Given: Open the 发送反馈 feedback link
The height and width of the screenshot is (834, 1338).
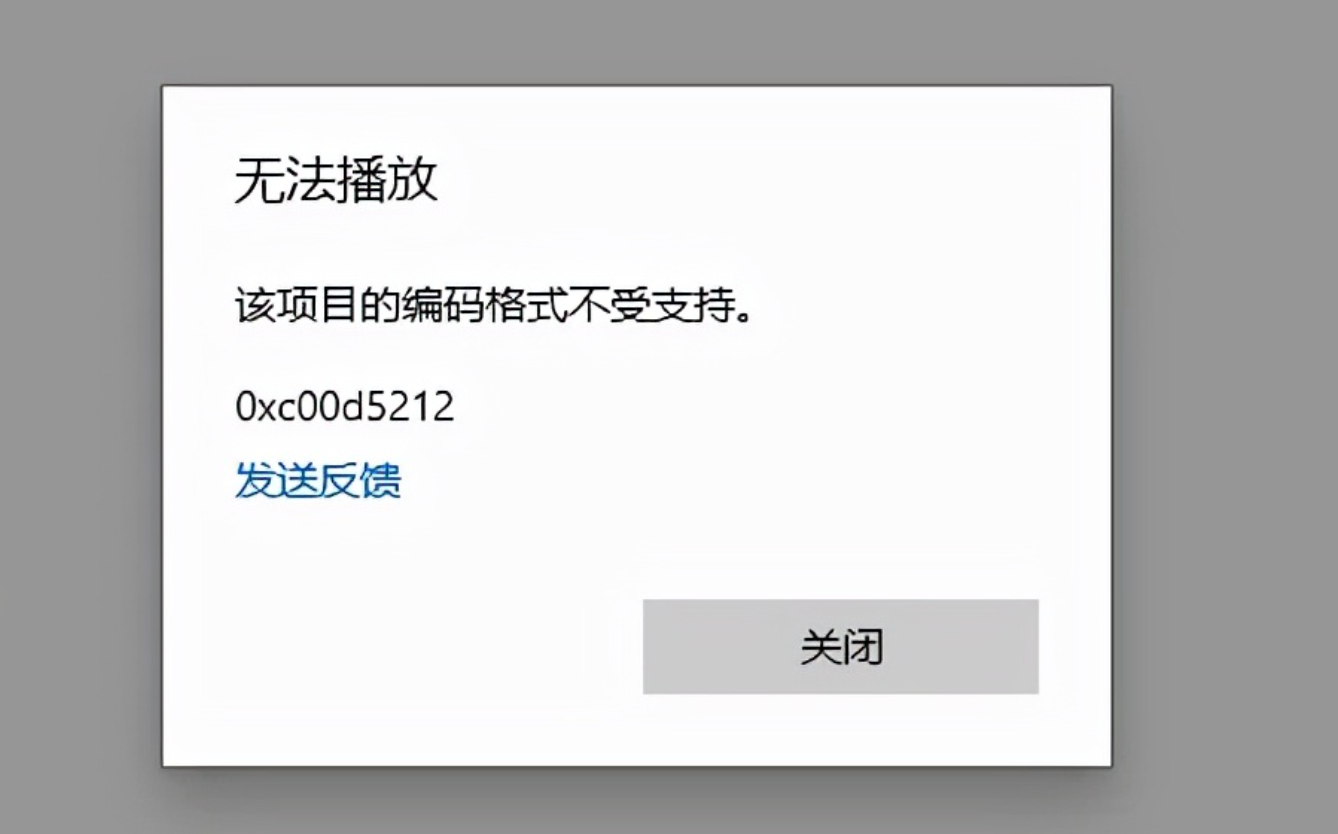Looking at the screenshot, I should coord(318,480).
